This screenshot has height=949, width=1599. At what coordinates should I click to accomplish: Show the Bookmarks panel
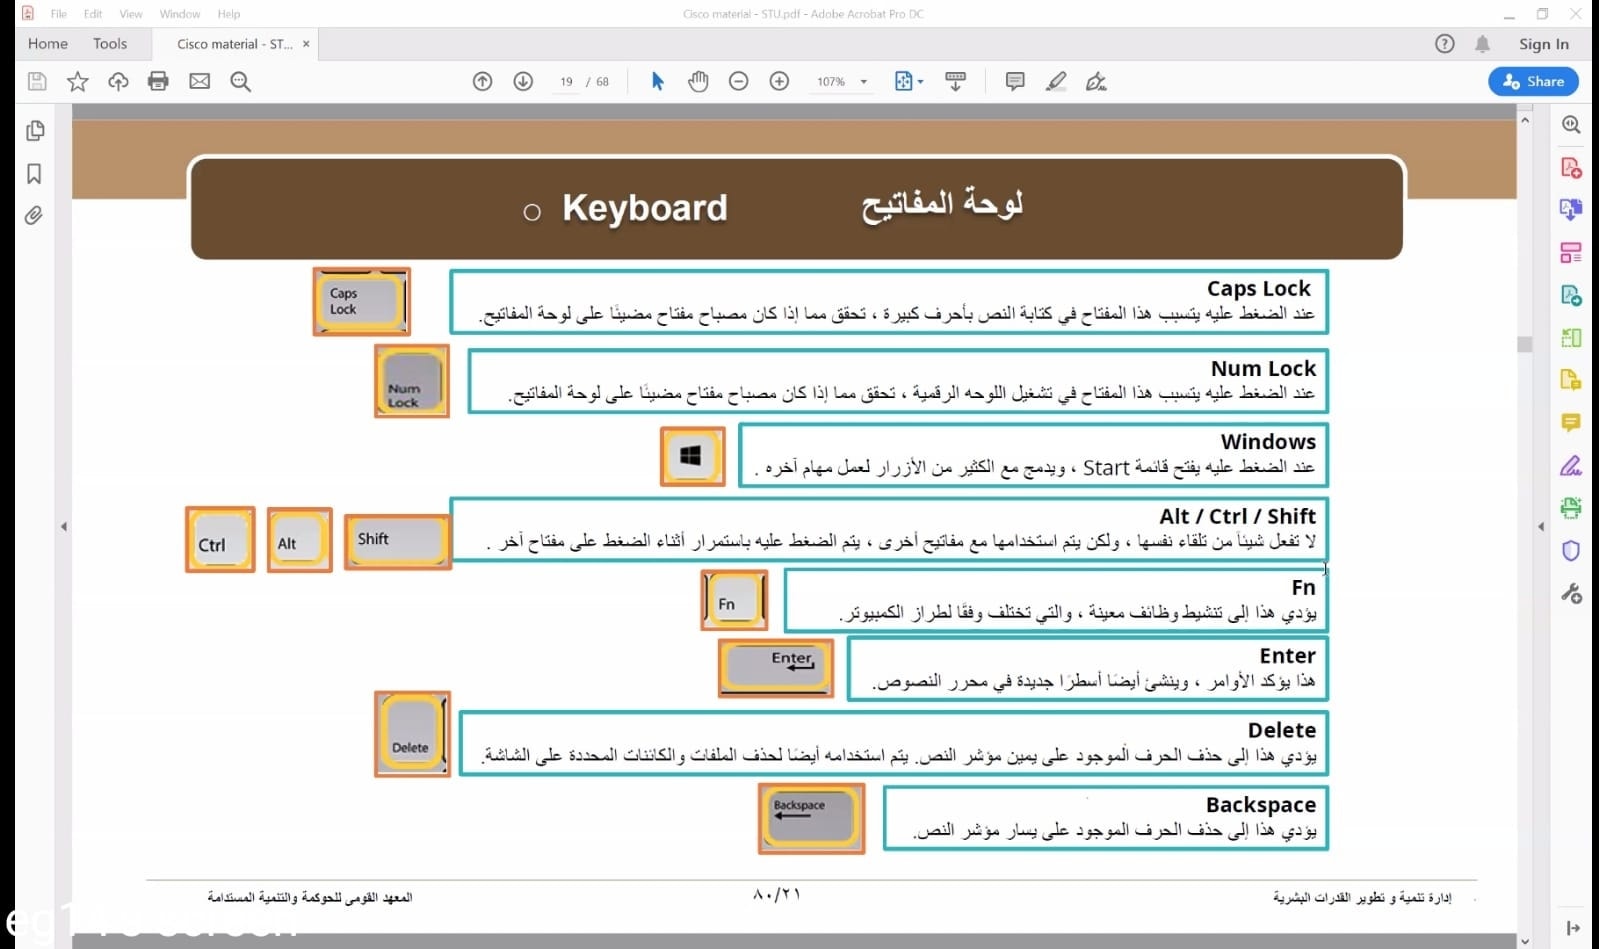click(x=34, y=174)
